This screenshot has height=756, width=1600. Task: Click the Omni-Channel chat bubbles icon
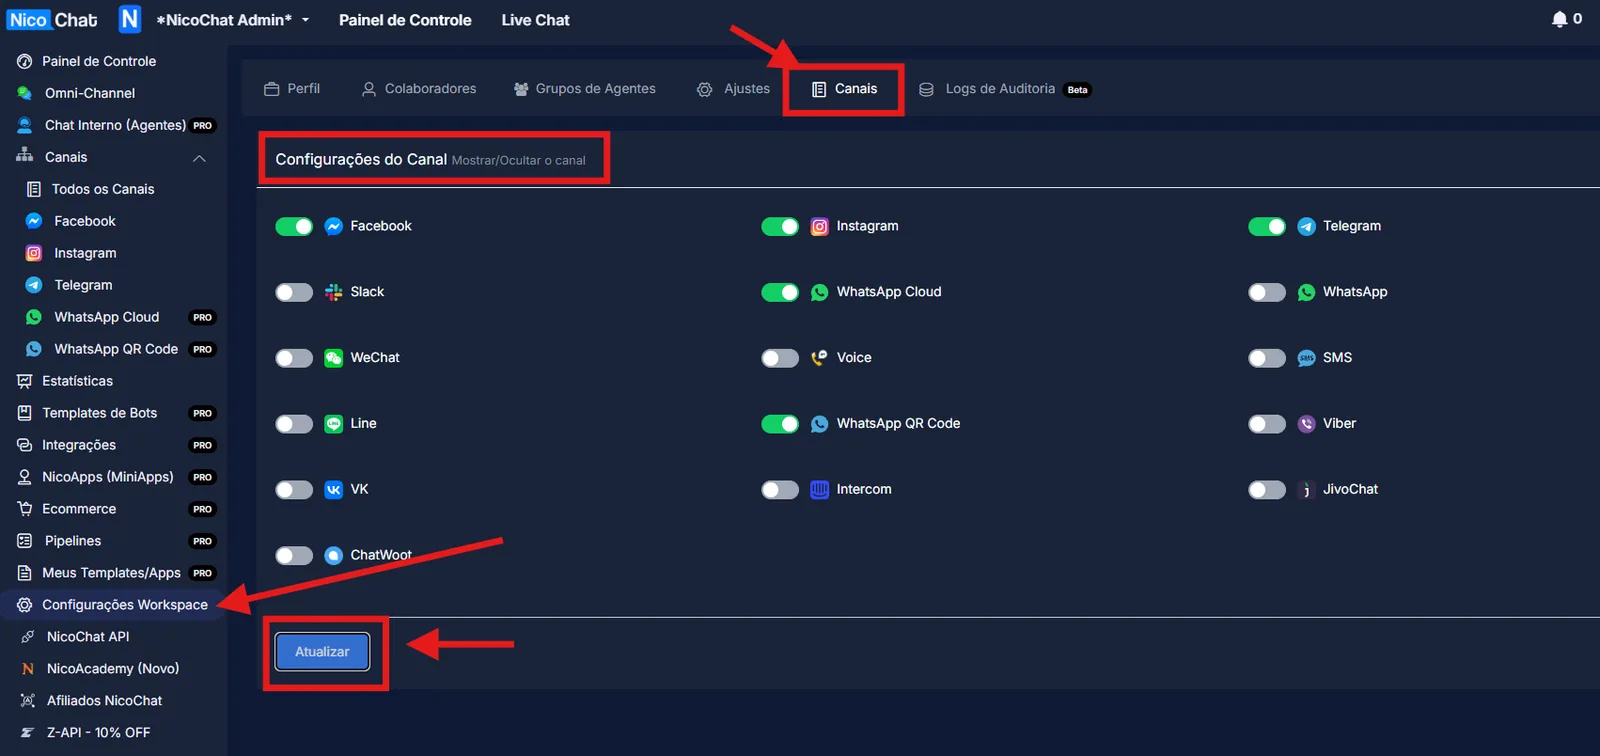point(25,93)
